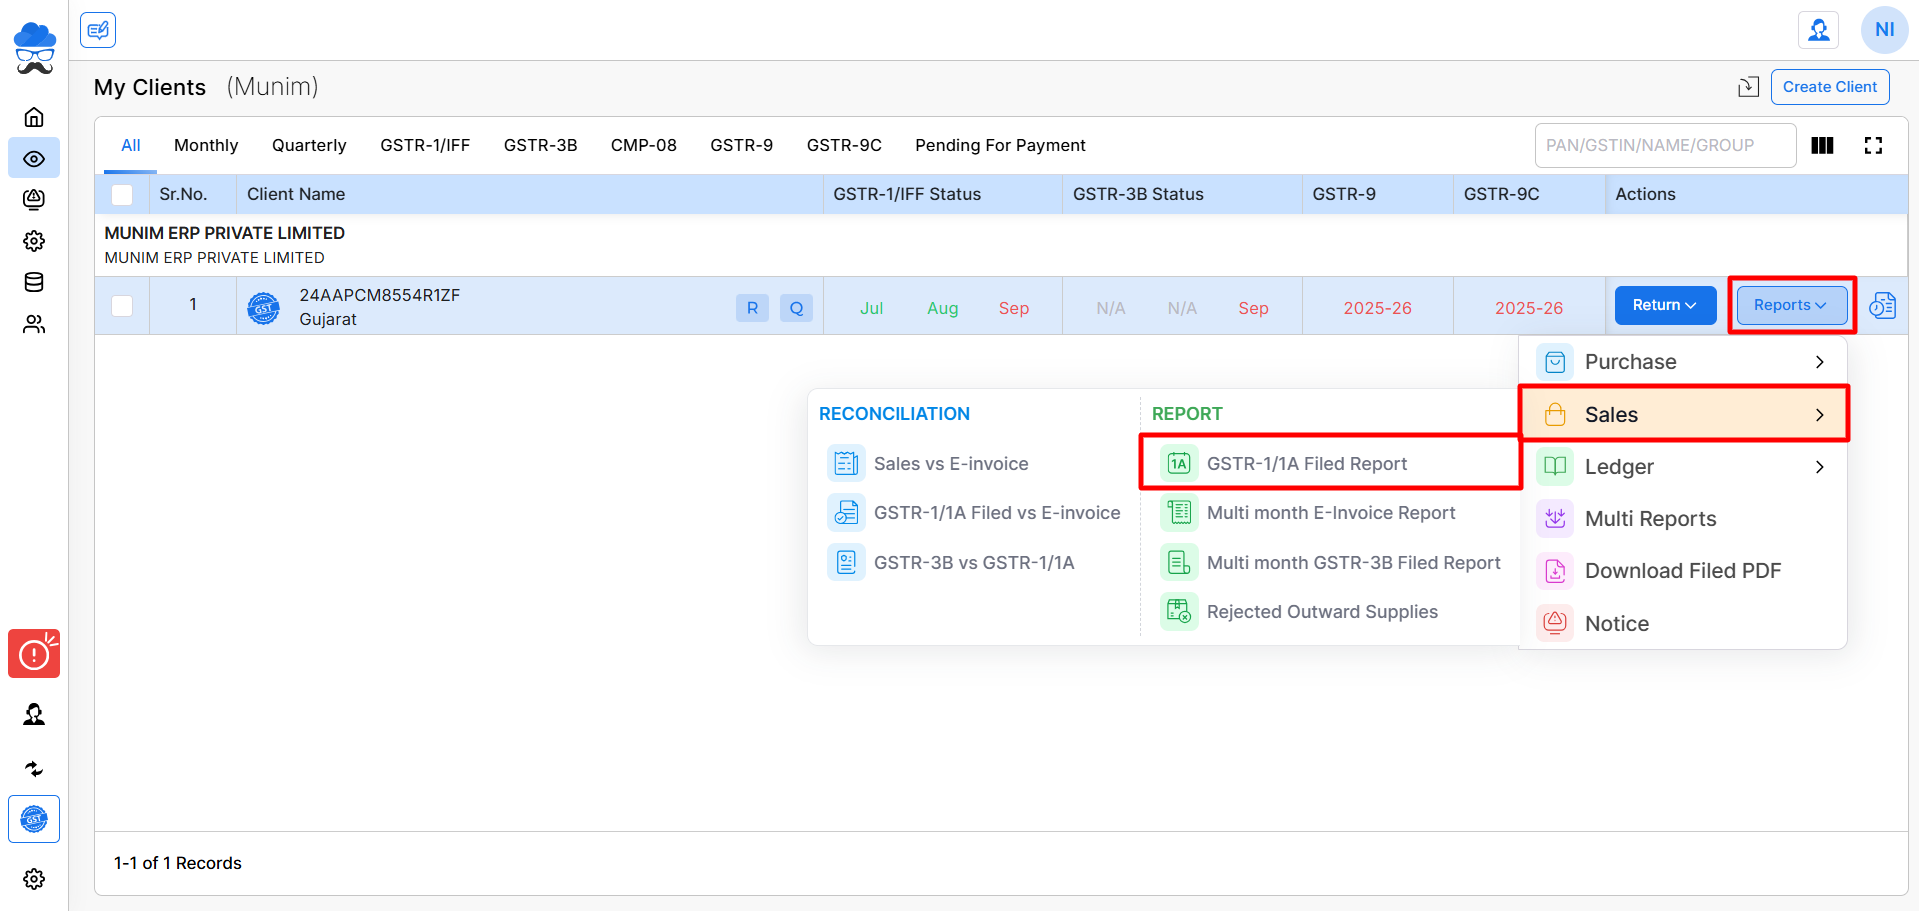Screen dimensions: 1919x911
Task: Click the eye view icon in sidebar
Action: (34, 158)
